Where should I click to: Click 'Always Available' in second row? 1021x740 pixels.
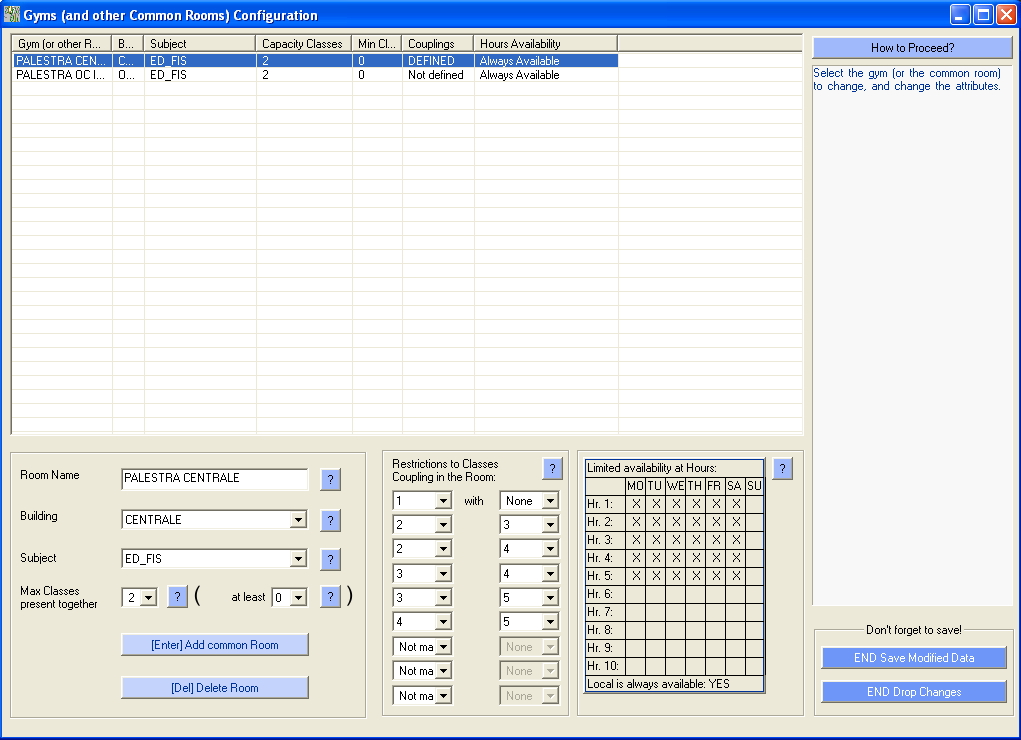(x=520, y=75)
